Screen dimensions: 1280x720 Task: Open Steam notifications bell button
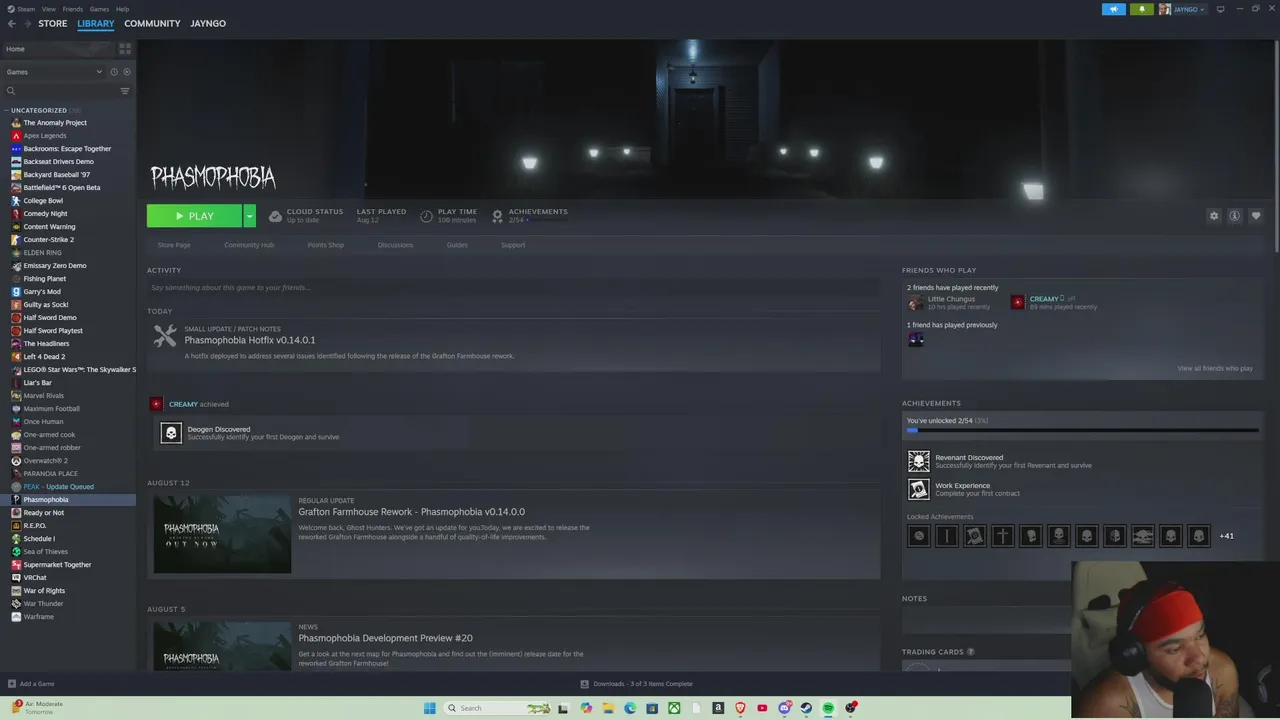click(x=1141, y=9)
